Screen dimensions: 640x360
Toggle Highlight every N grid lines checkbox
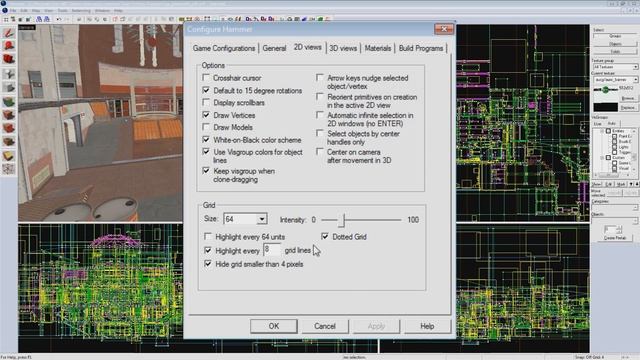coord(208,250)
